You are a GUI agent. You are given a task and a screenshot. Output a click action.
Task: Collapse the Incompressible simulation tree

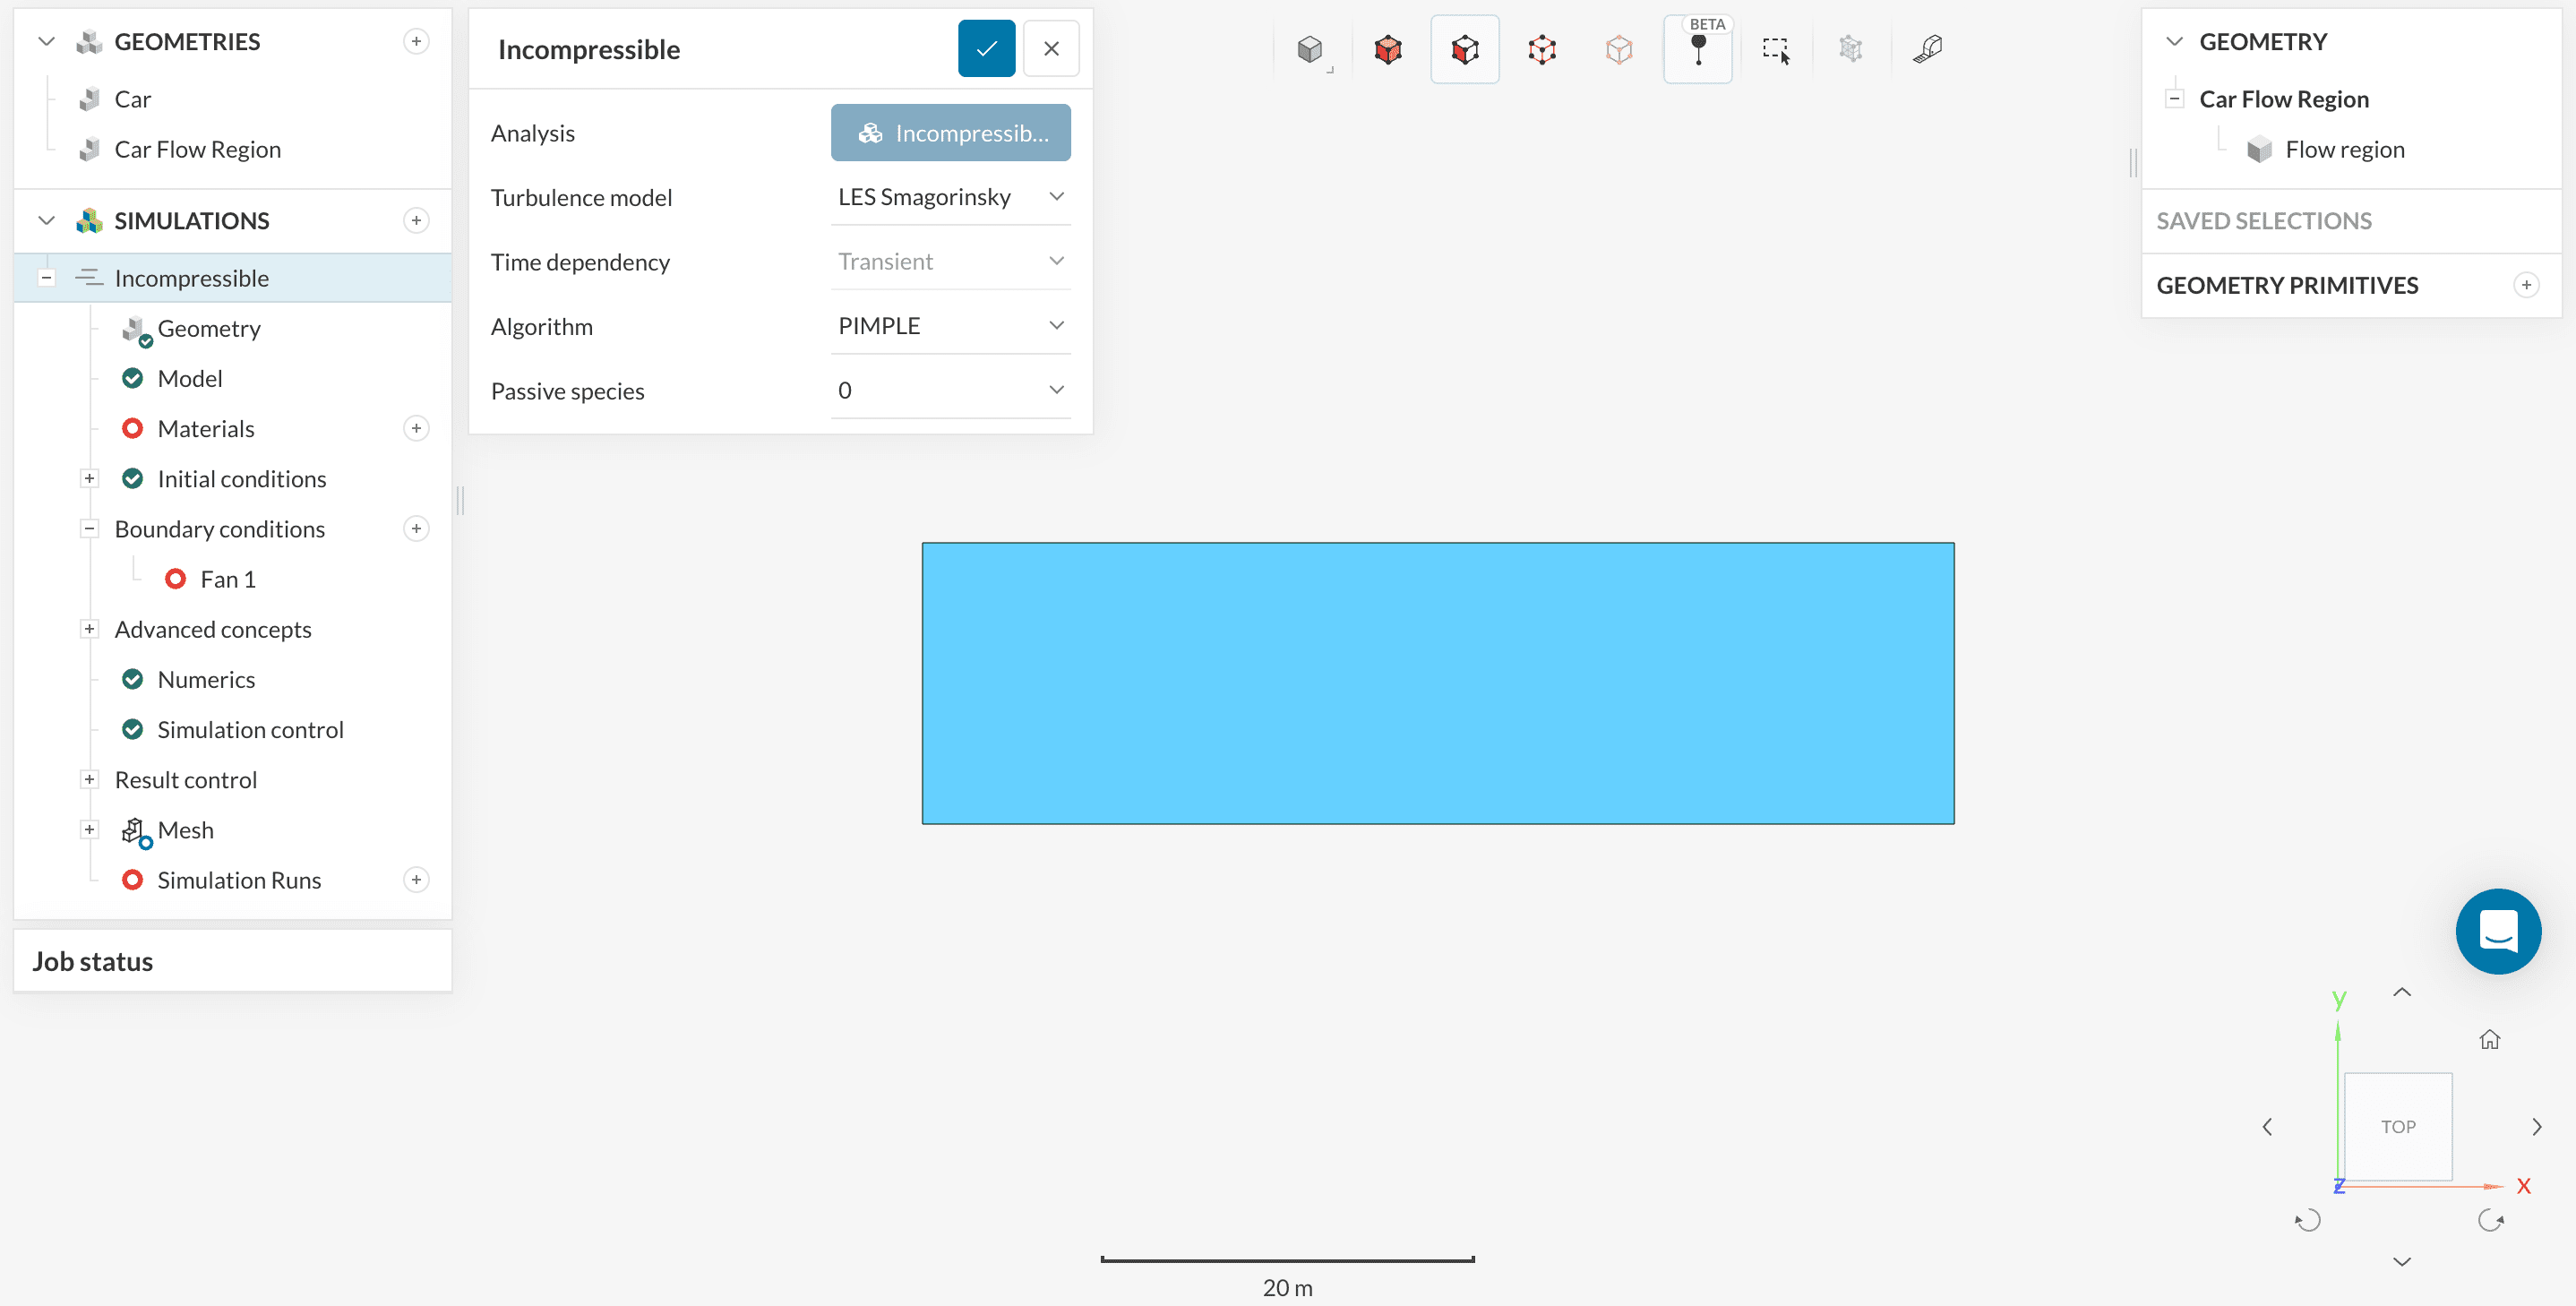[46, 278]
